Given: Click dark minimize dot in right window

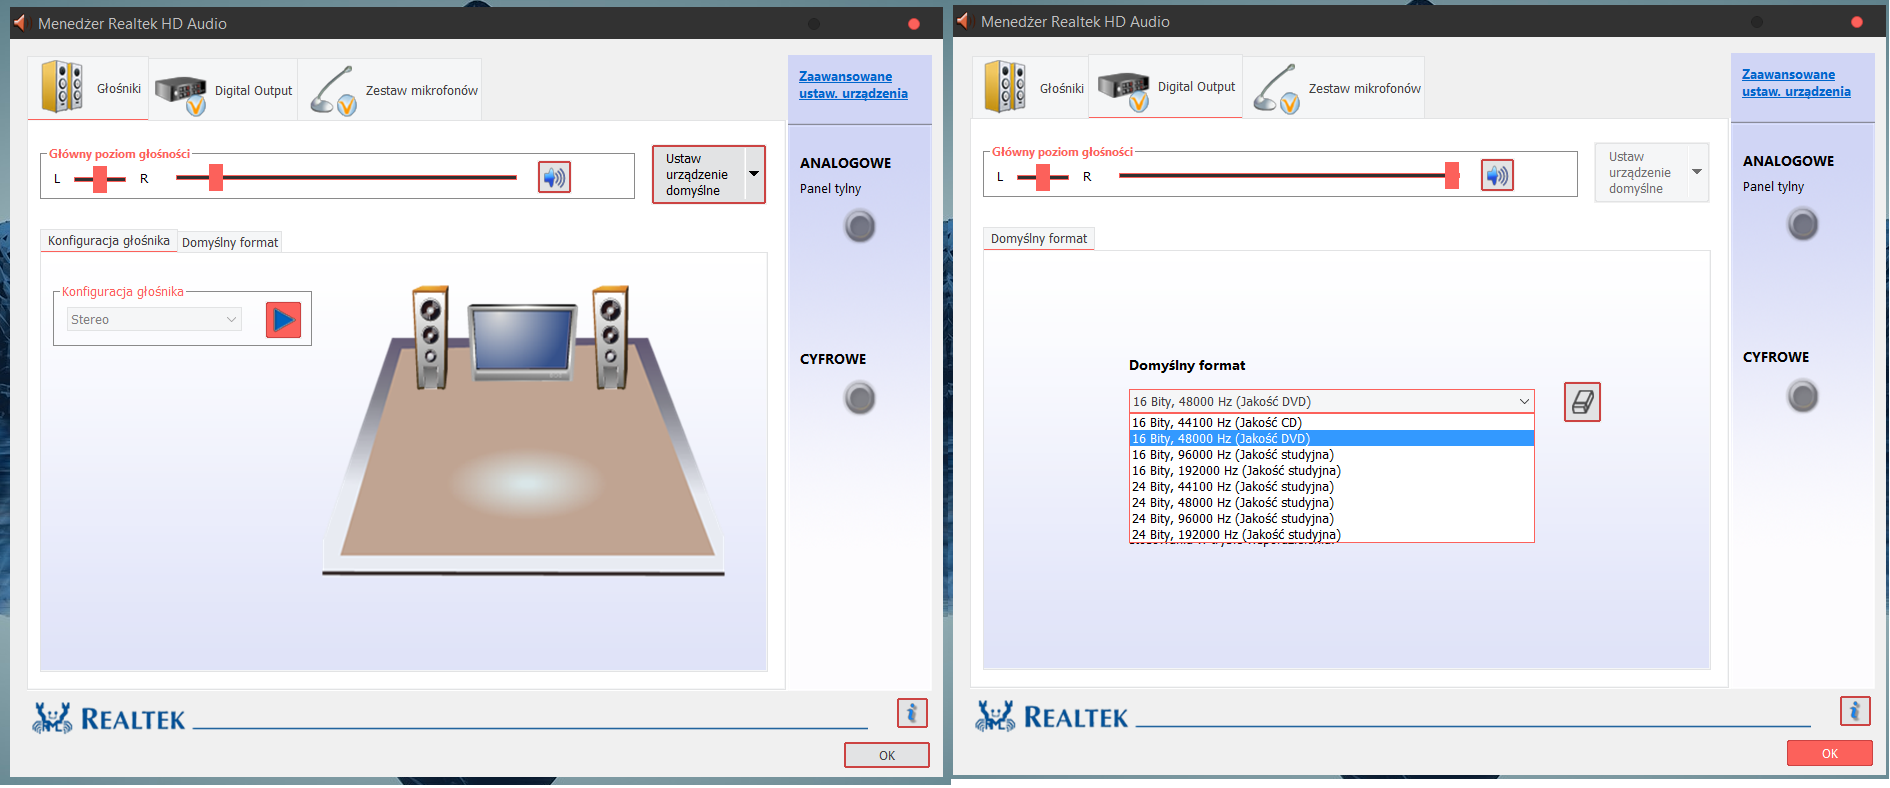Looking at the screenshot, I should [1757, 22].
